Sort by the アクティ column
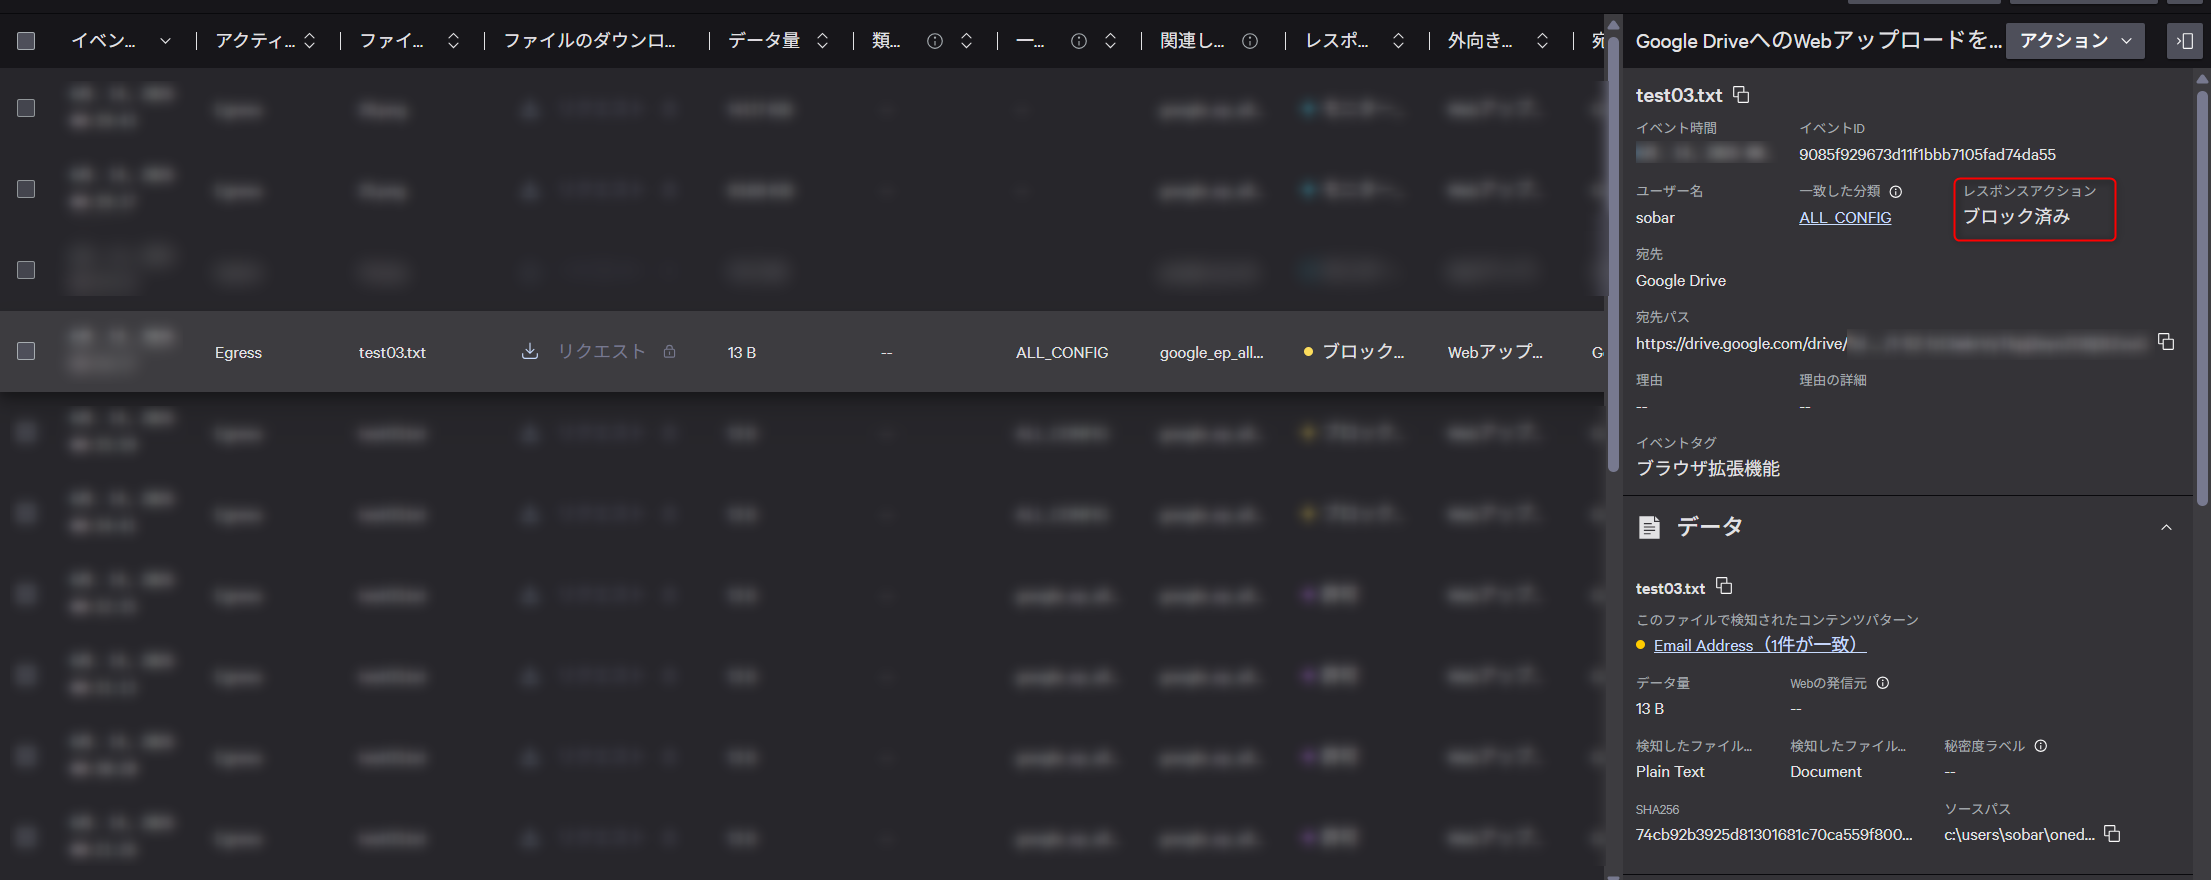Image resolution: width=2211 pixels, height=880 pixels. 310,41
